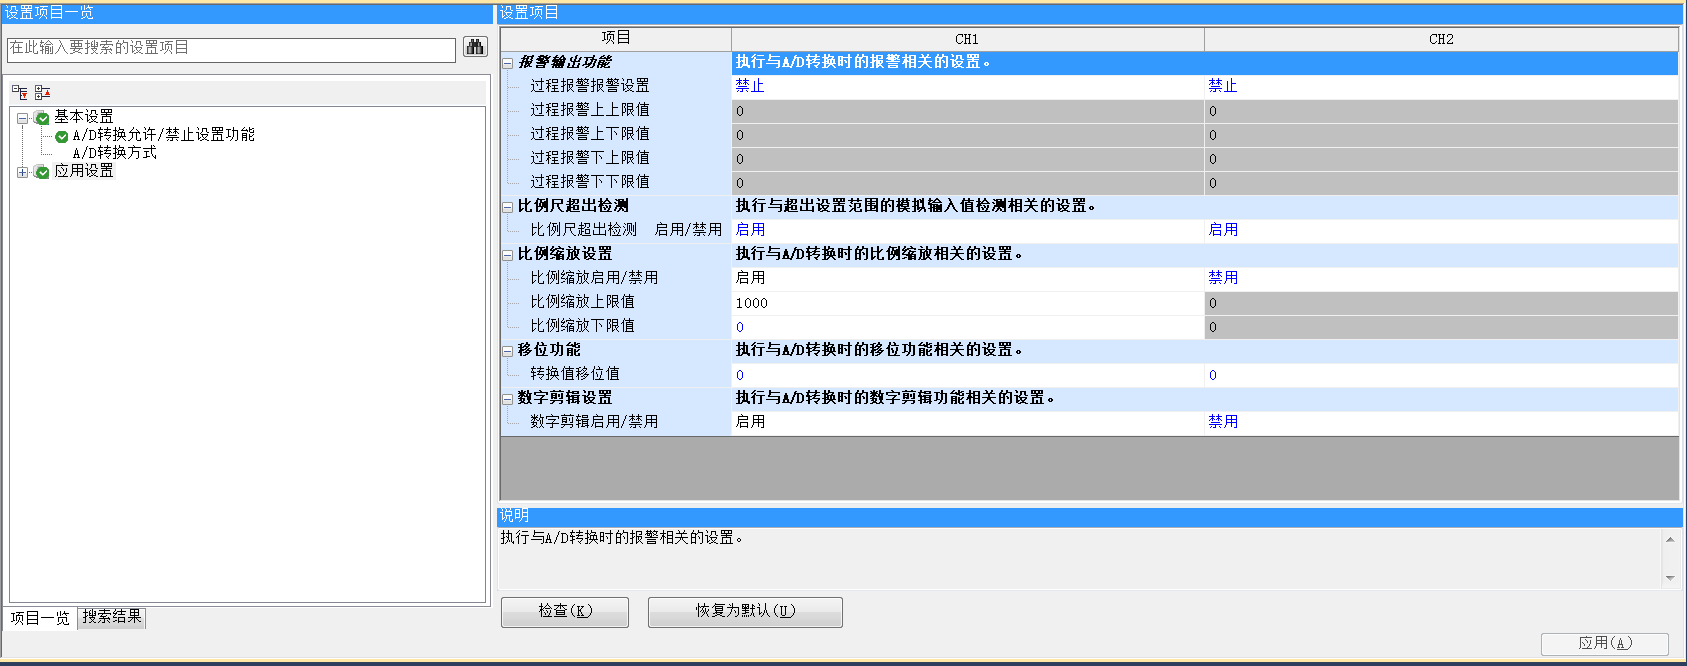Screen dimensions: 1687x666
Task: Expand the 应用设置 tree node
Action: [22, 172]
